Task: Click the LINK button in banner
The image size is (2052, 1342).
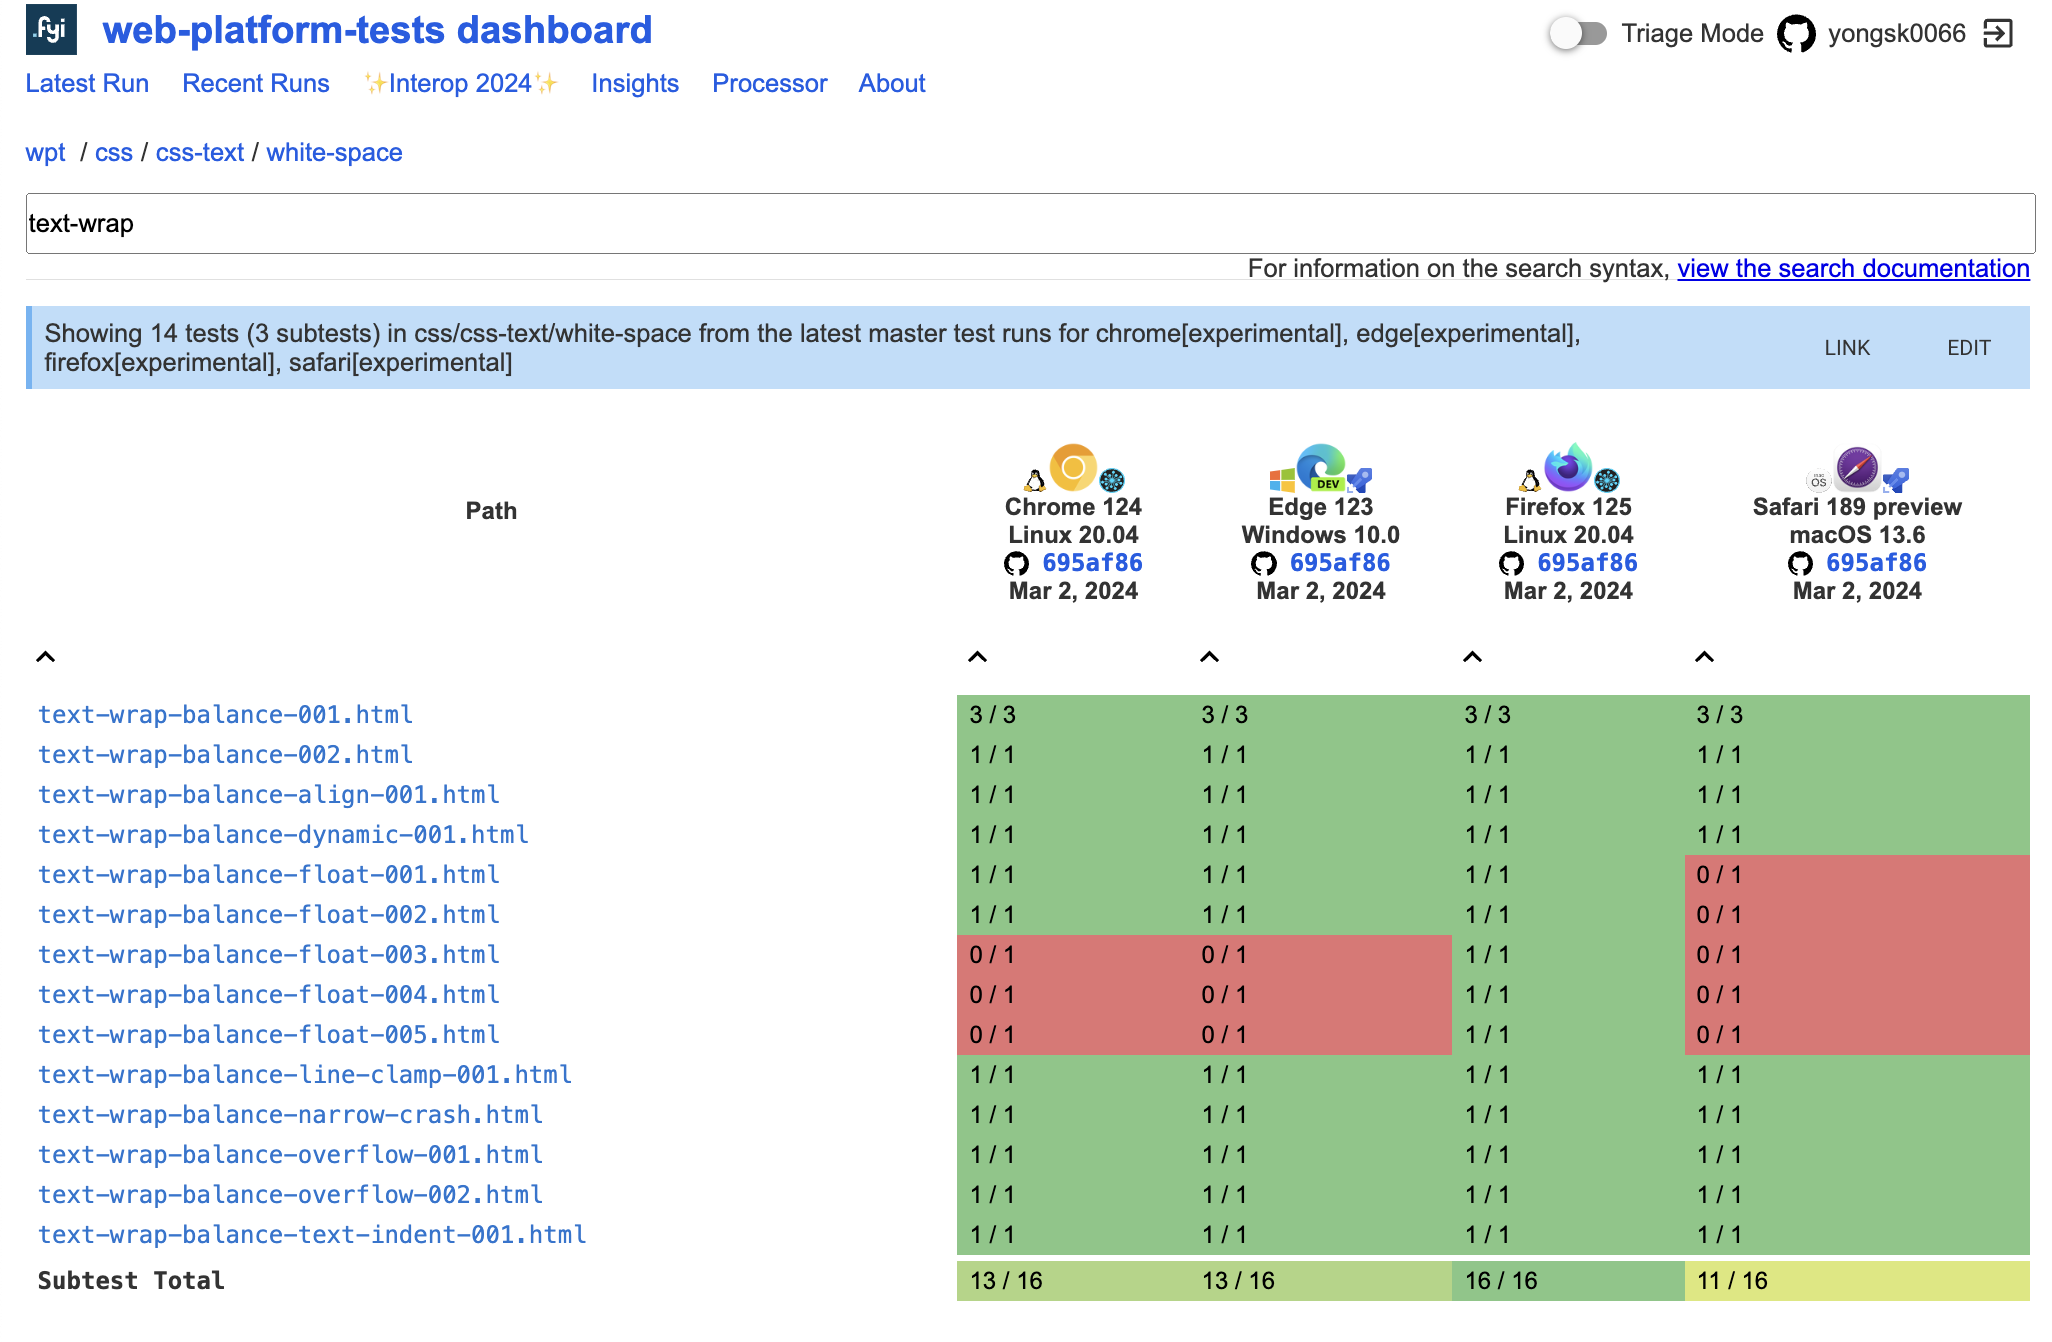Action: (x=1846, y=348)
